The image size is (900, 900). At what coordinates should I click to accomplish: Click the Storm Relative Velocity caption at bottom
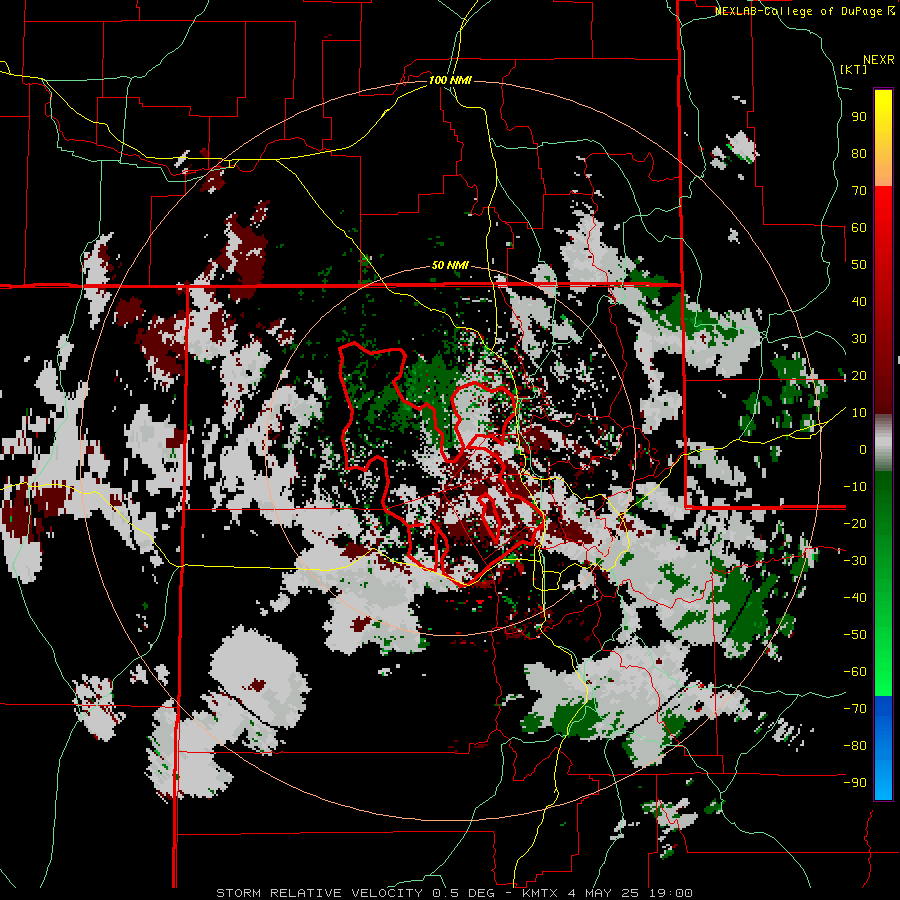click(454, 893)
